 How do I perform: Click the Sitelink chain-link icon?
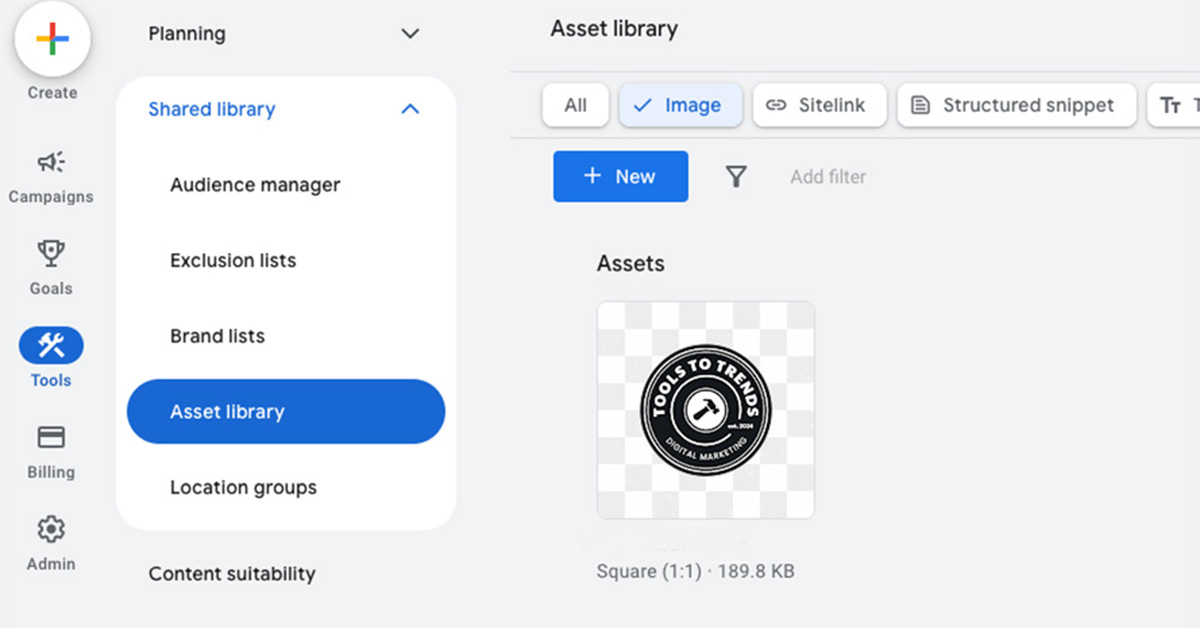pos(776,105)
